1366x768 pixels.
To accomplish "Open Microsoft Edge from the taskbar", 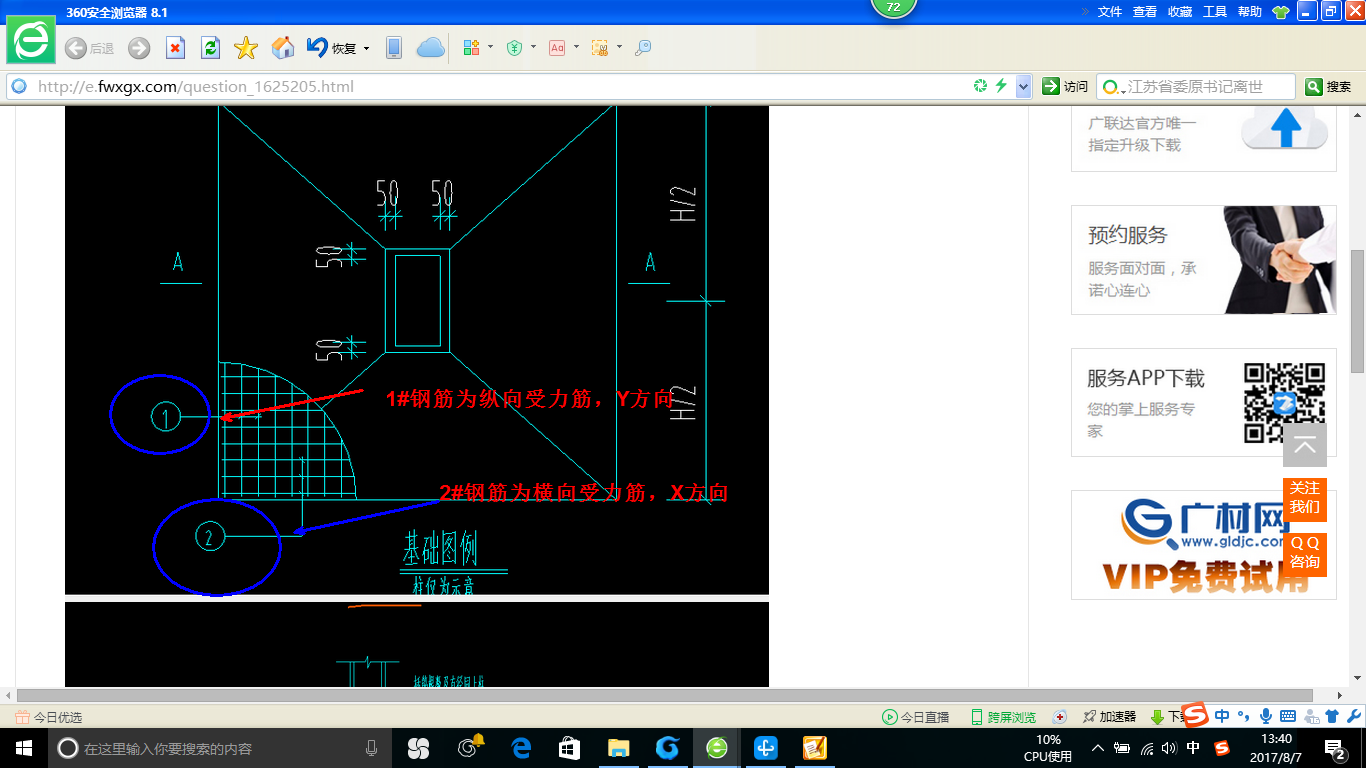I will tap(521, 748).
